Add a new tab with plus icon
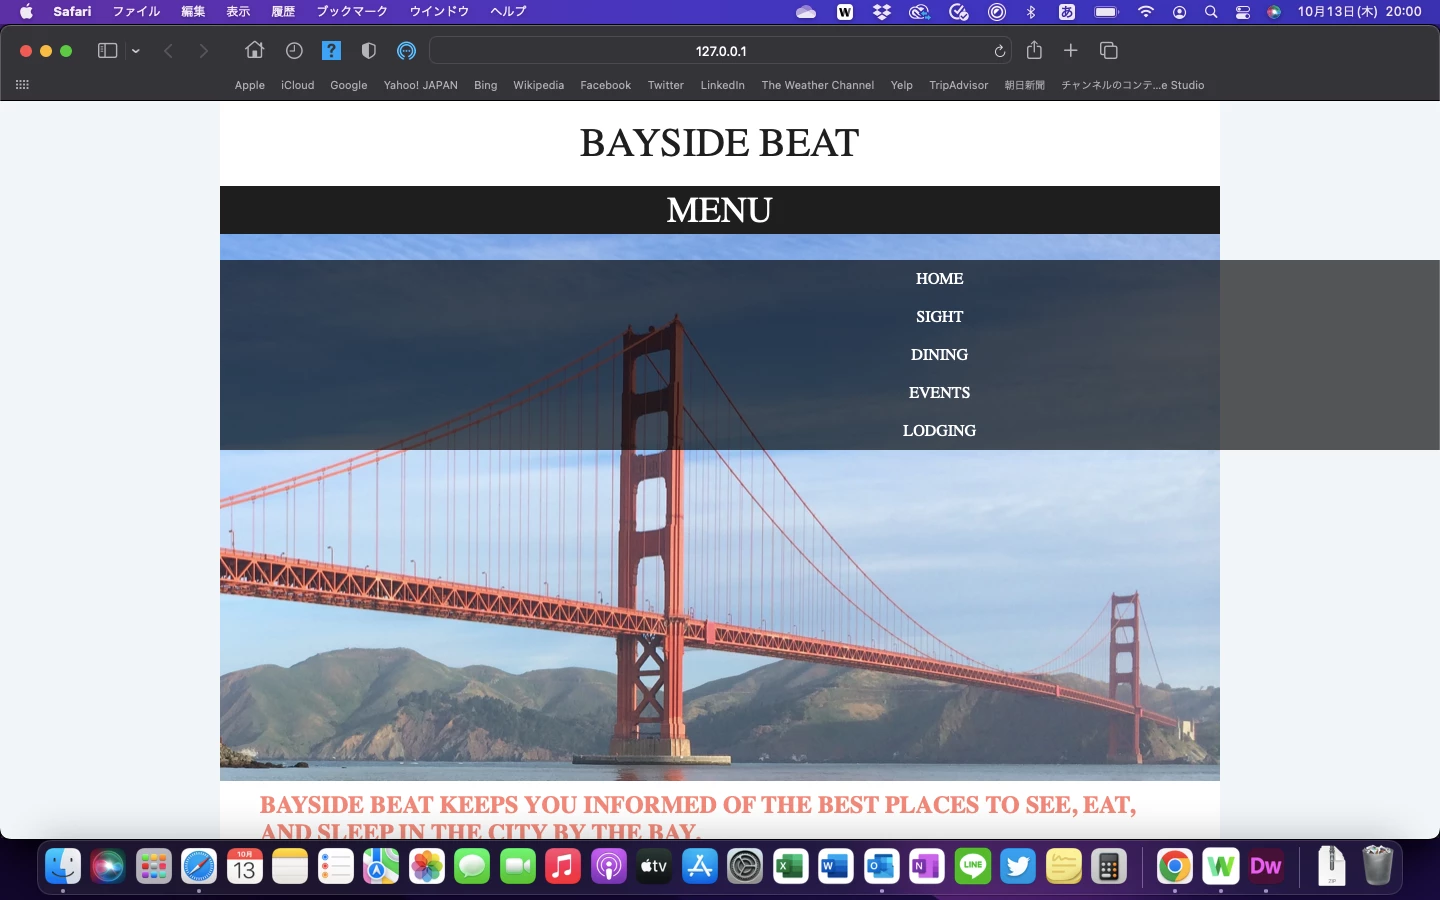 1070,50
